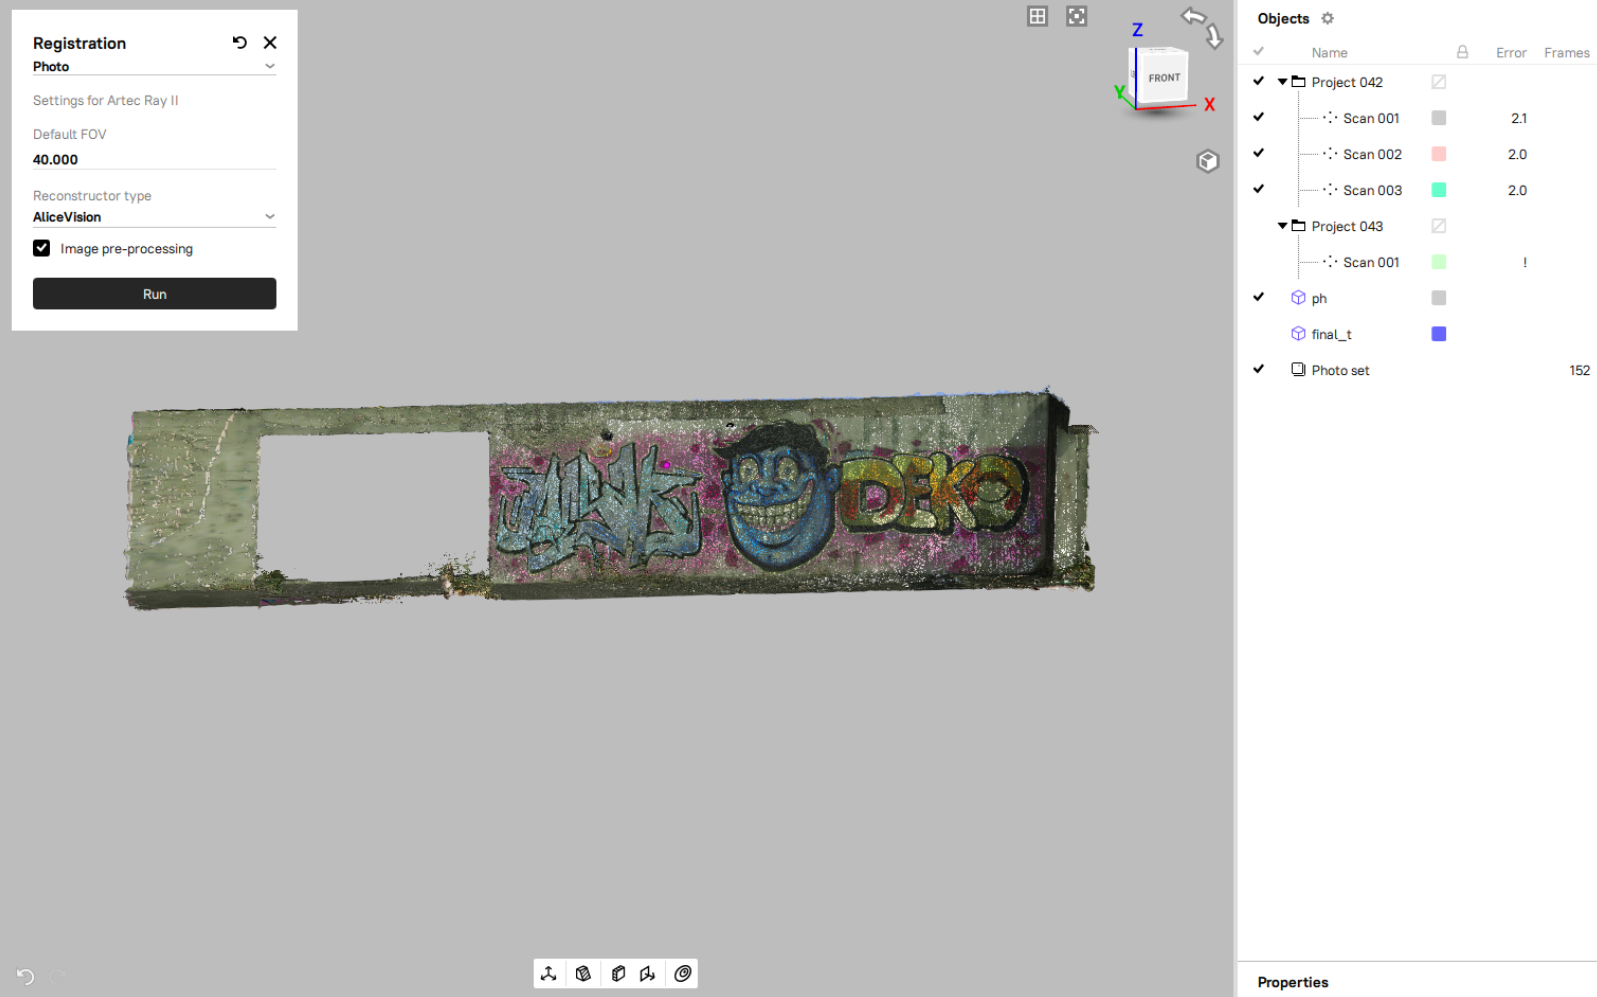
Task: Toggle the Image pre-processing checkbox
Action: point(41,248)
